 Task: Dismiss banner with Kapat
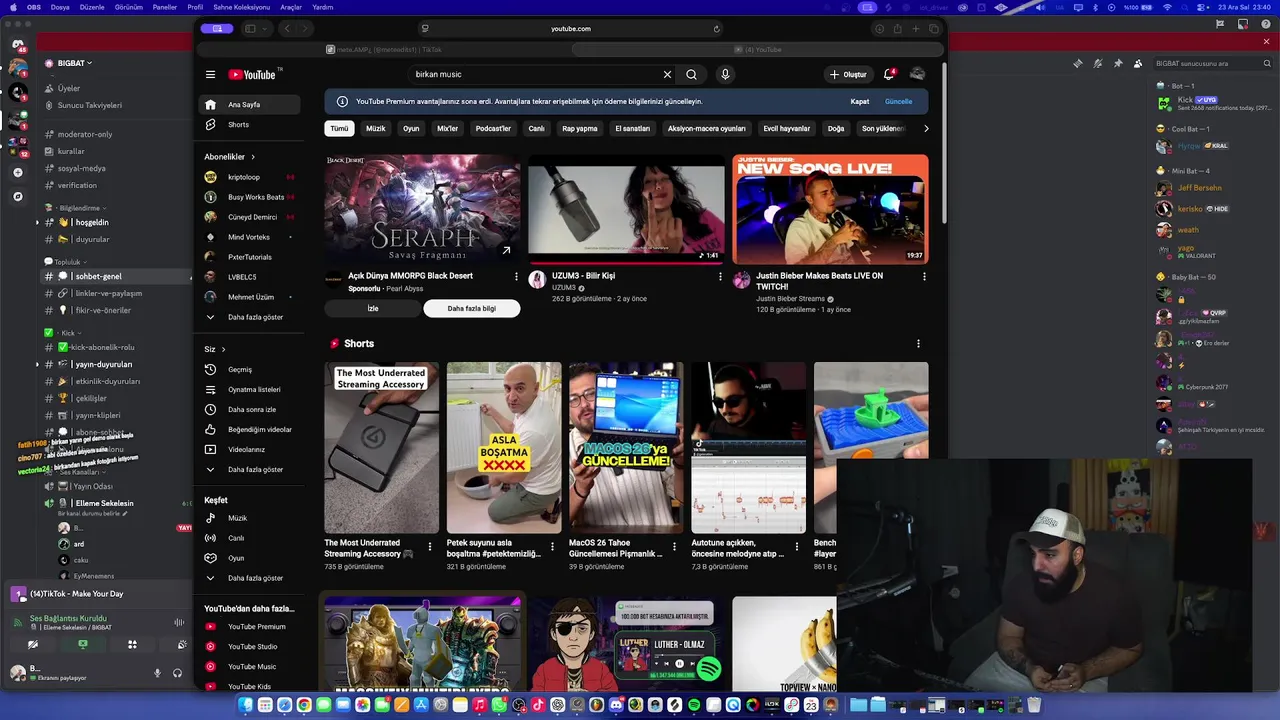pos(859,102)
